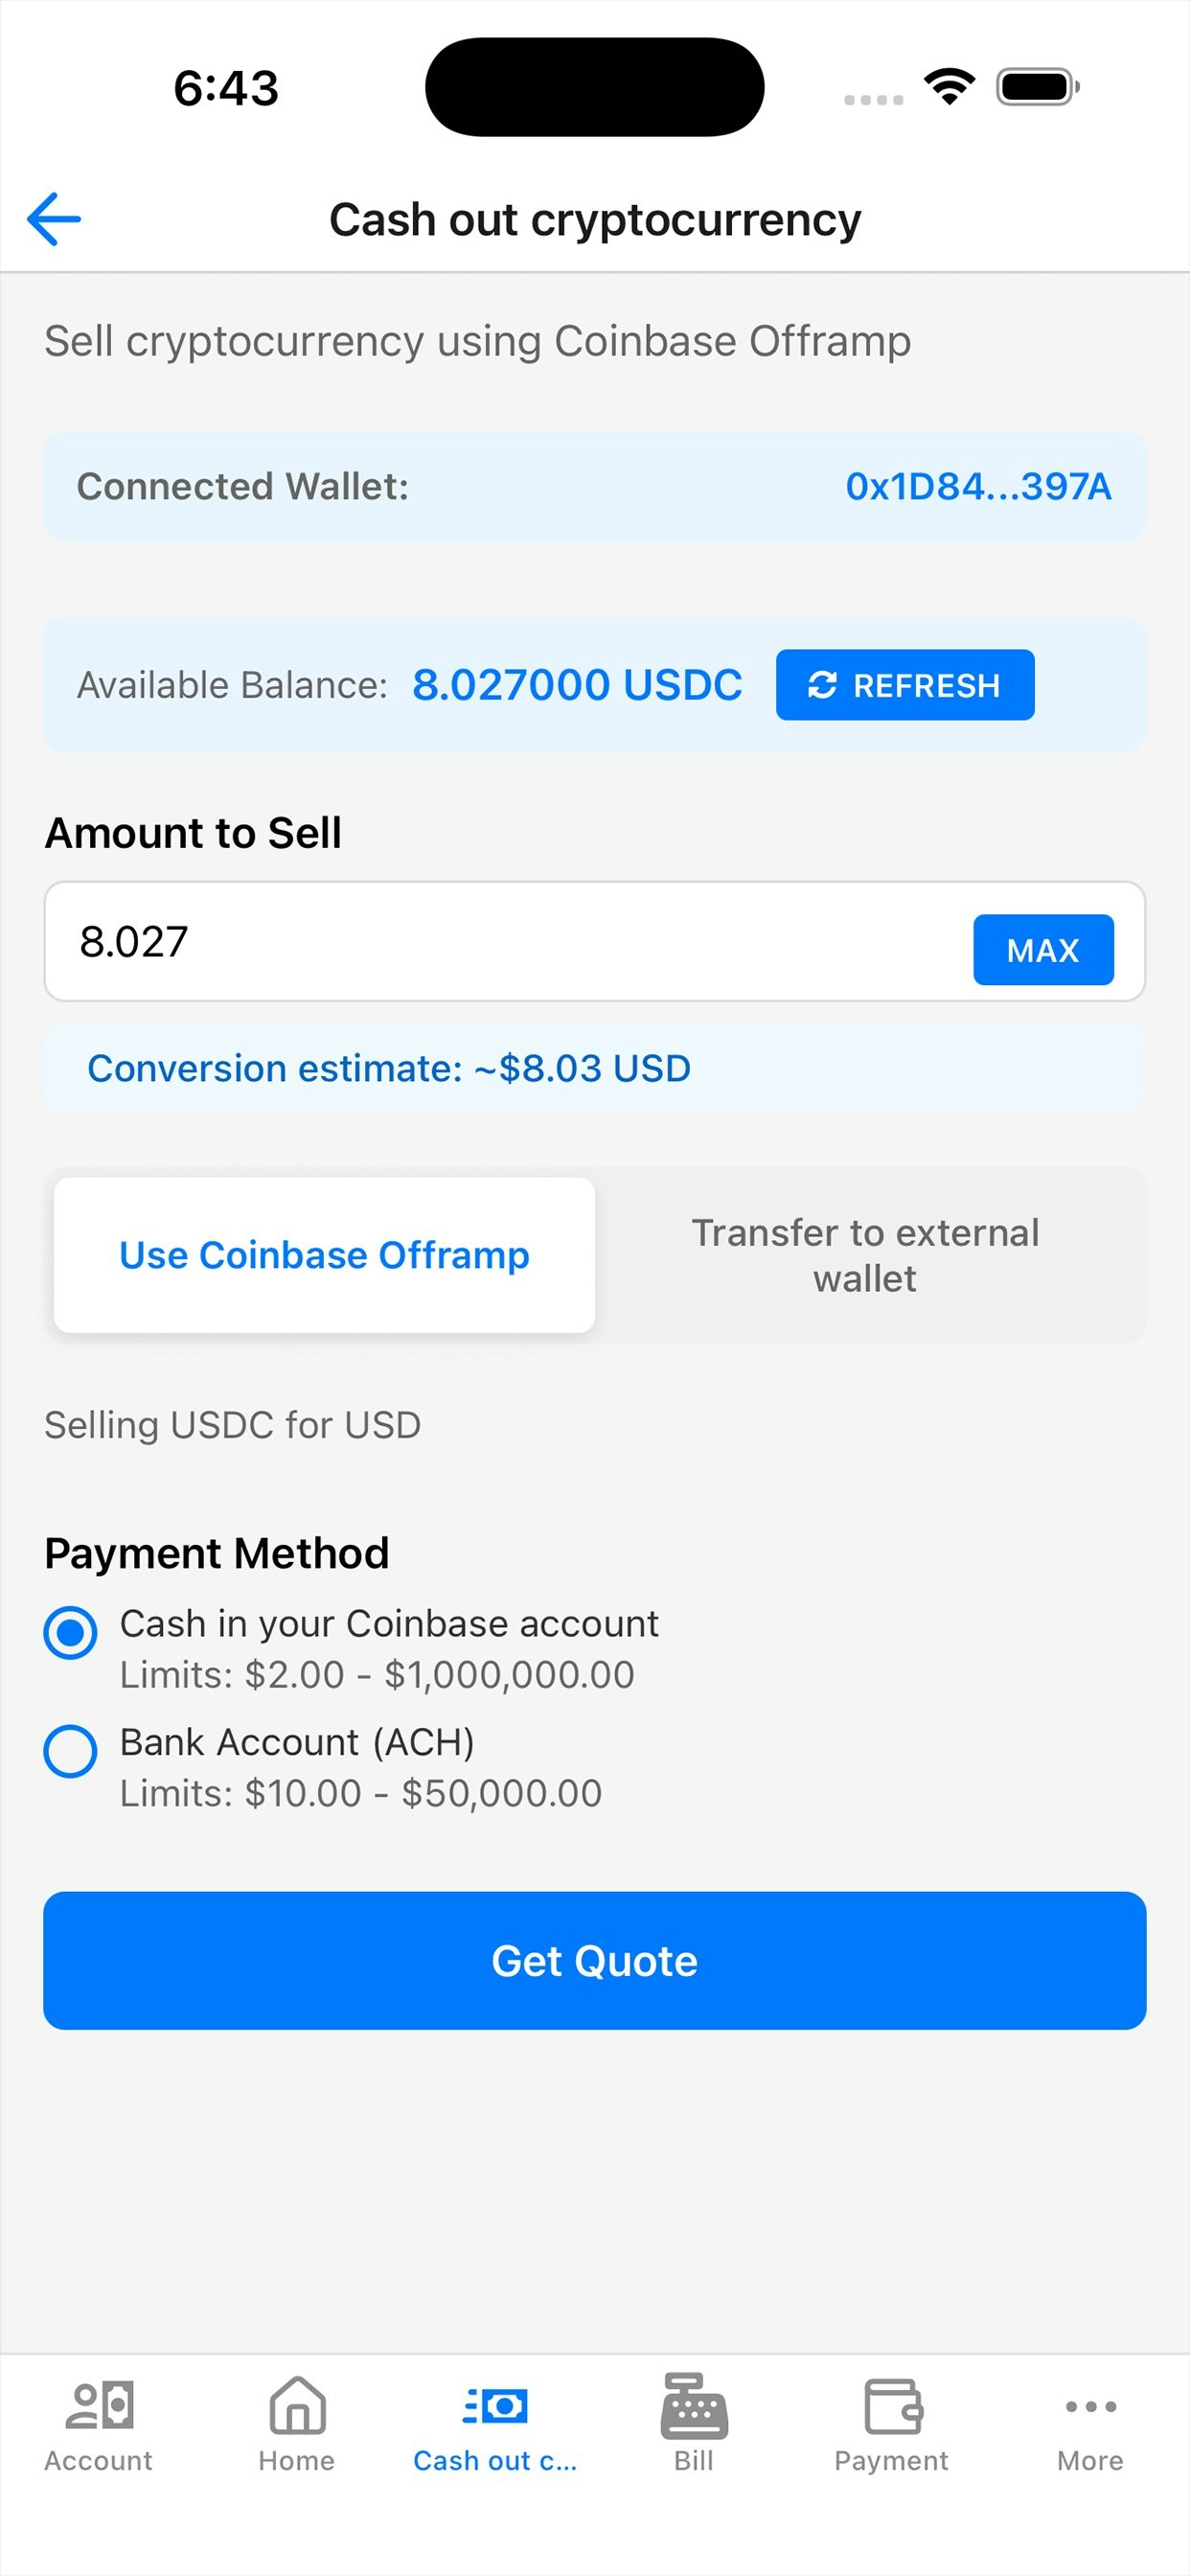Select the Use Coinbase Offramp option

pos(323,1254)
